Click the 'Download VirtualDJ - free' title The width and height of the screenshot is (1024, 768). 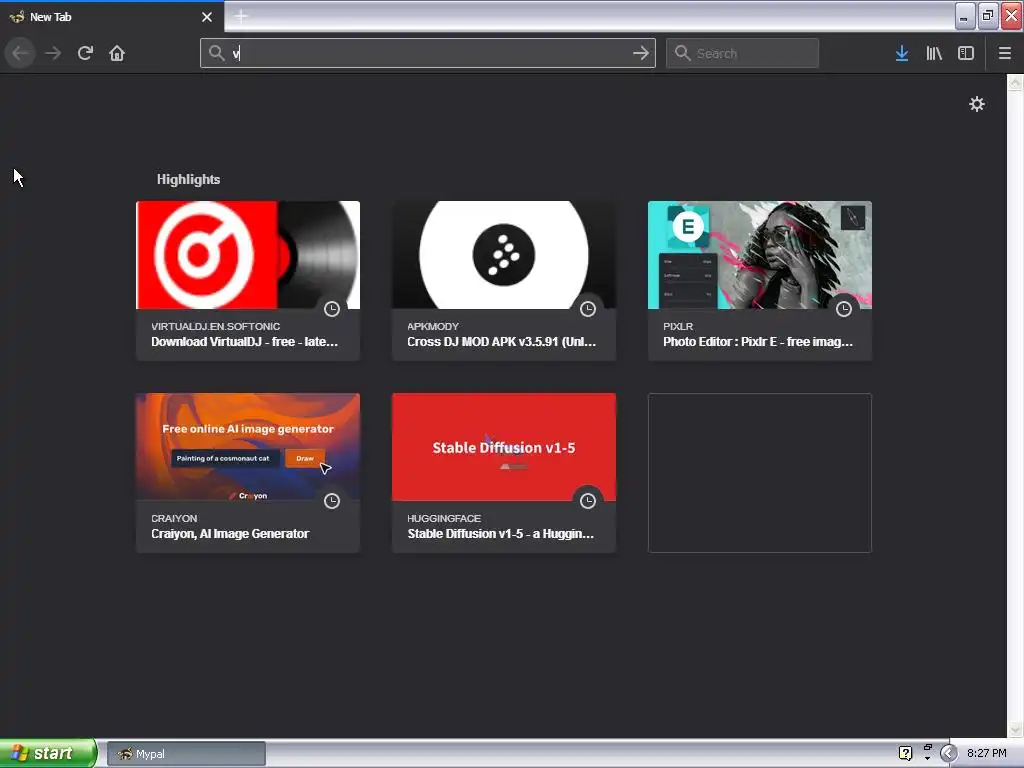[245, 342]
